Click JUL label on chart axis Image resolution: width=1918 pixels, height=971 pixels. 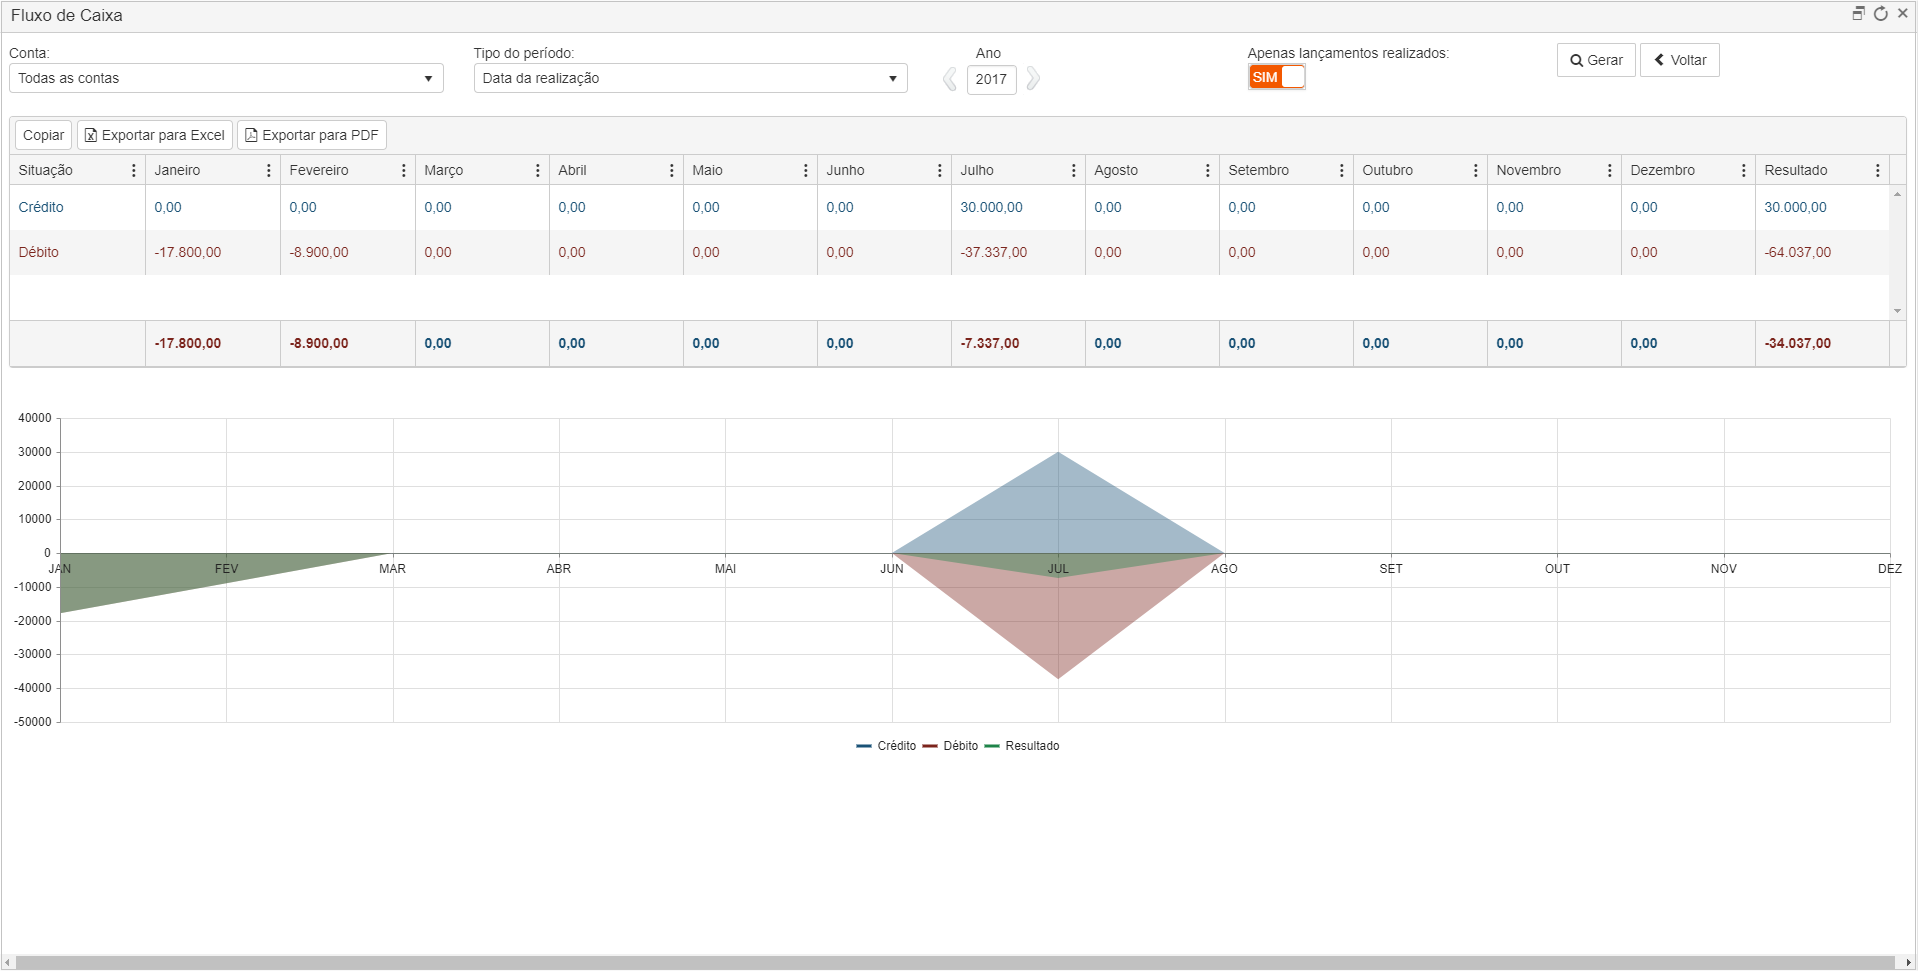coord(1058,569)
